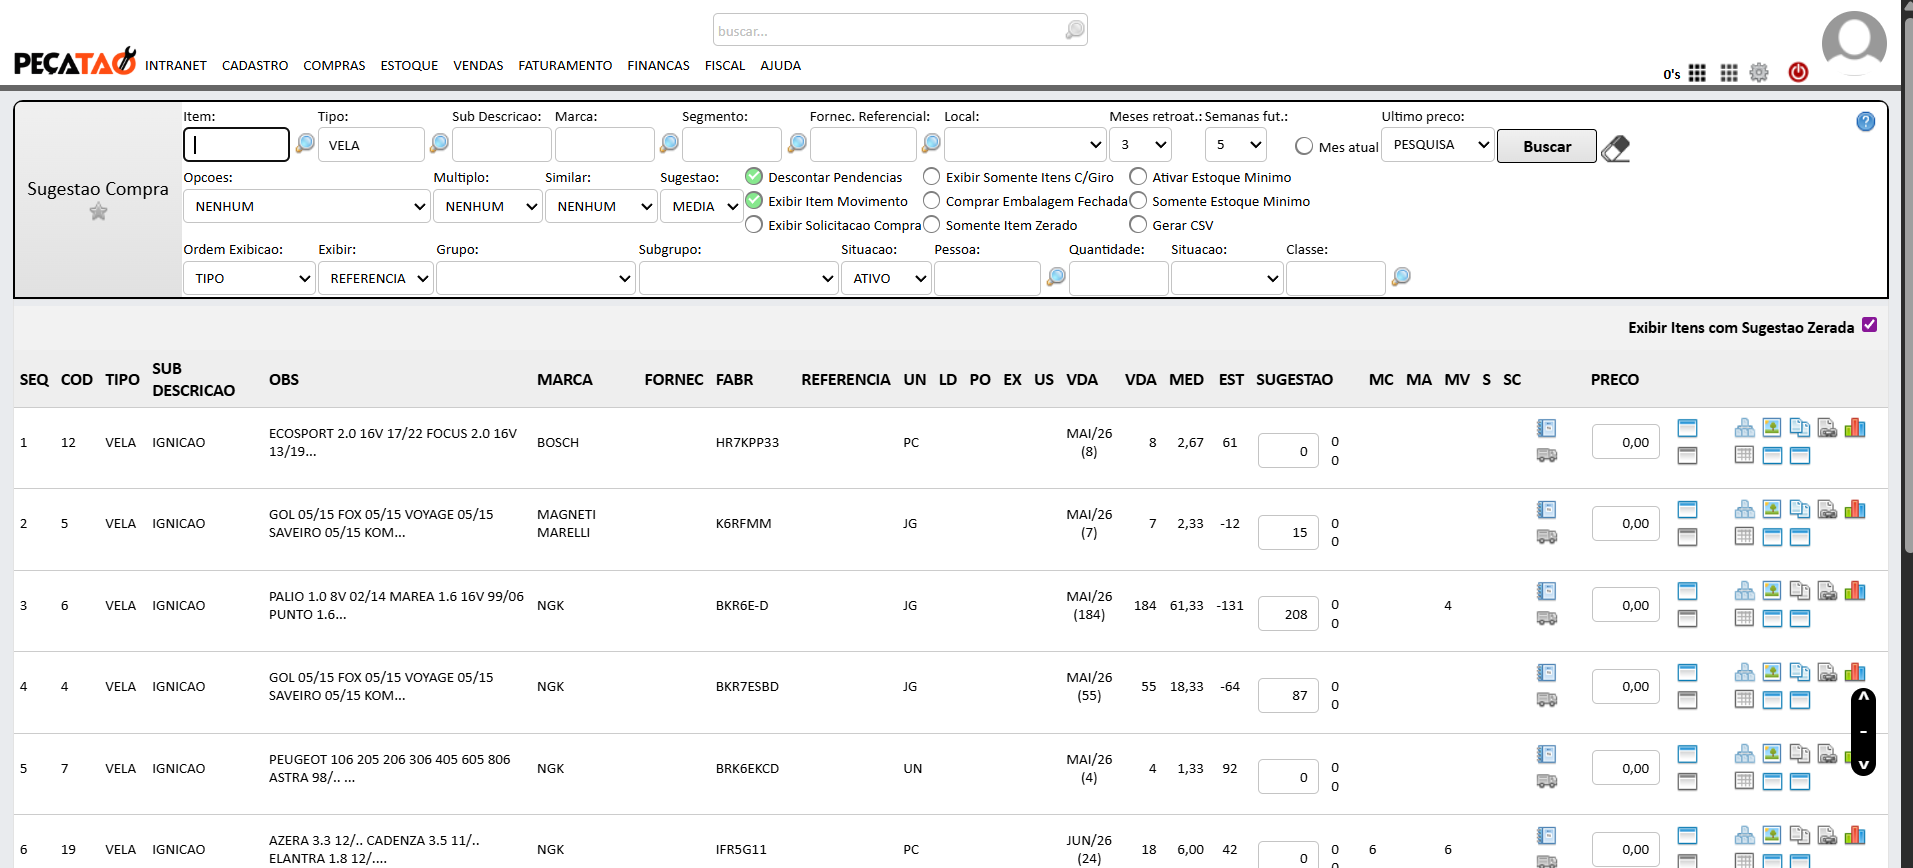Open the picture icon in the HR7KPP33 row
This screenshot has height=868, width=1913.
pyautogui.click(x=1772, y=428)
